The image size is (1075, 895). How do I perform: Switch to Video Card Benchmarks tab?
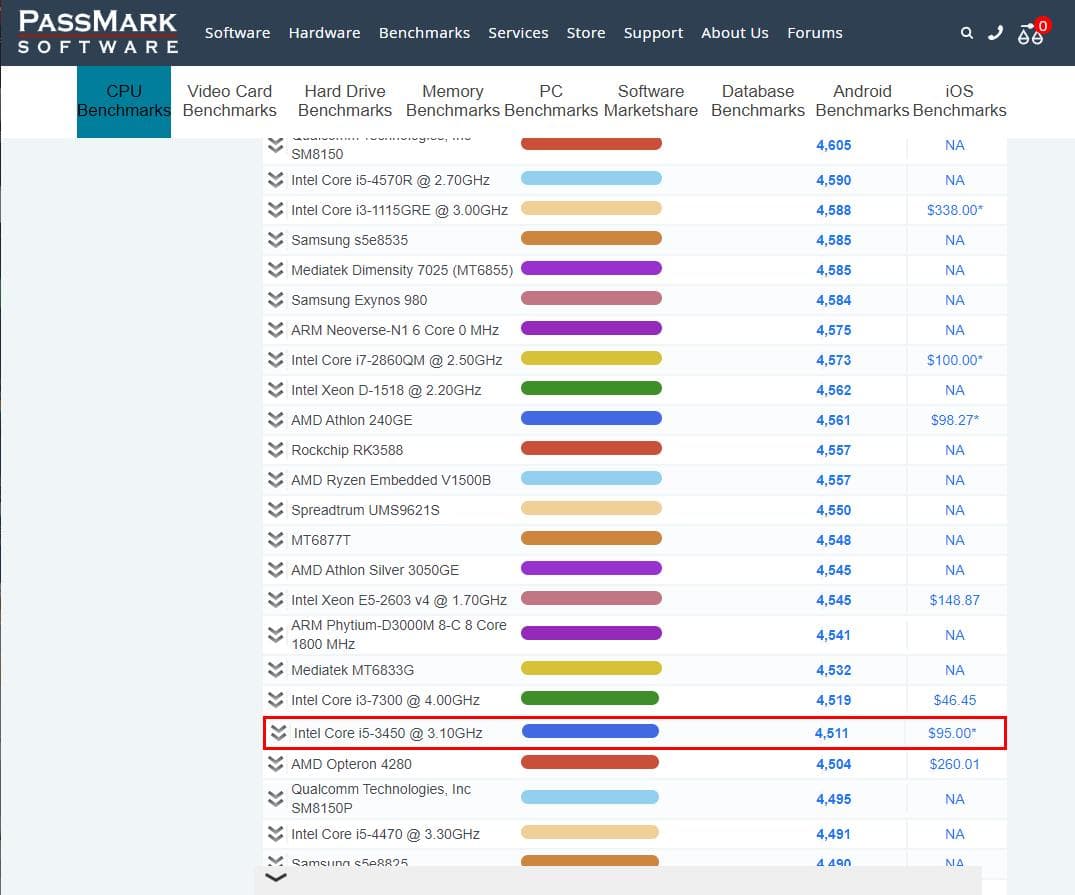[229, 101]
